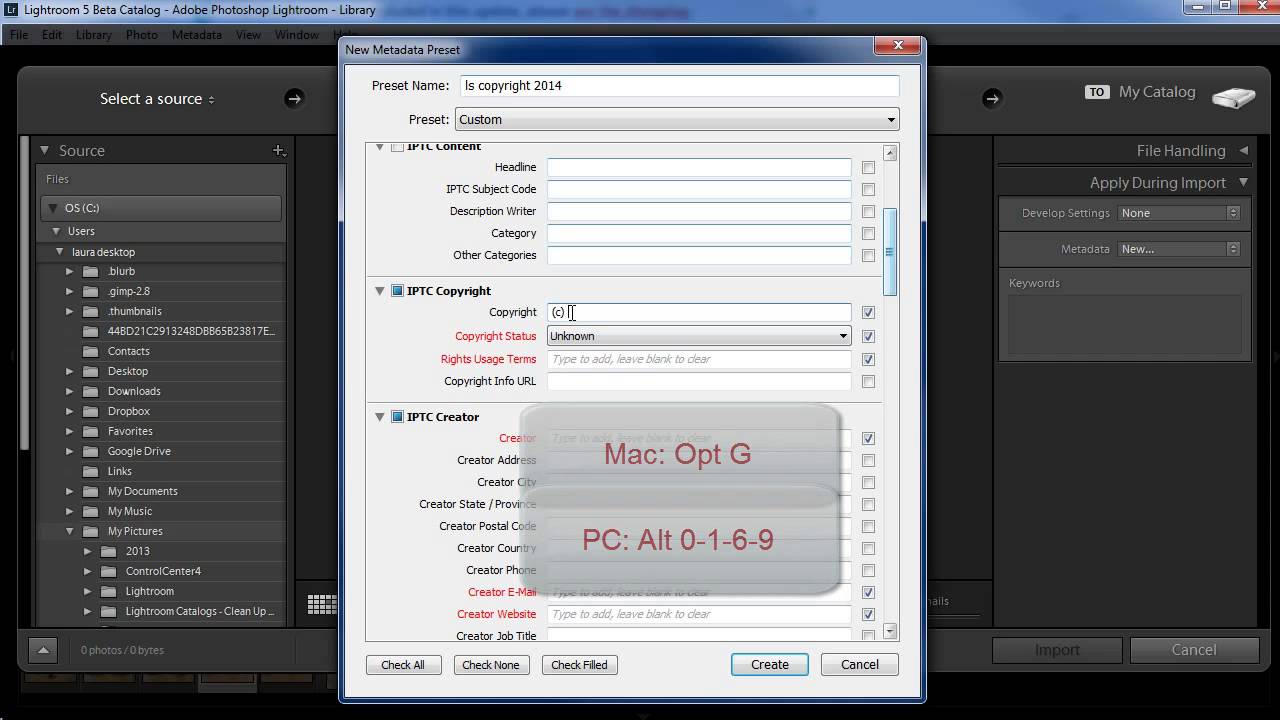Toggle the Headline field checkbox
Image resolution: width=1280 pixels, height=720 pixels.
point(868,168)
